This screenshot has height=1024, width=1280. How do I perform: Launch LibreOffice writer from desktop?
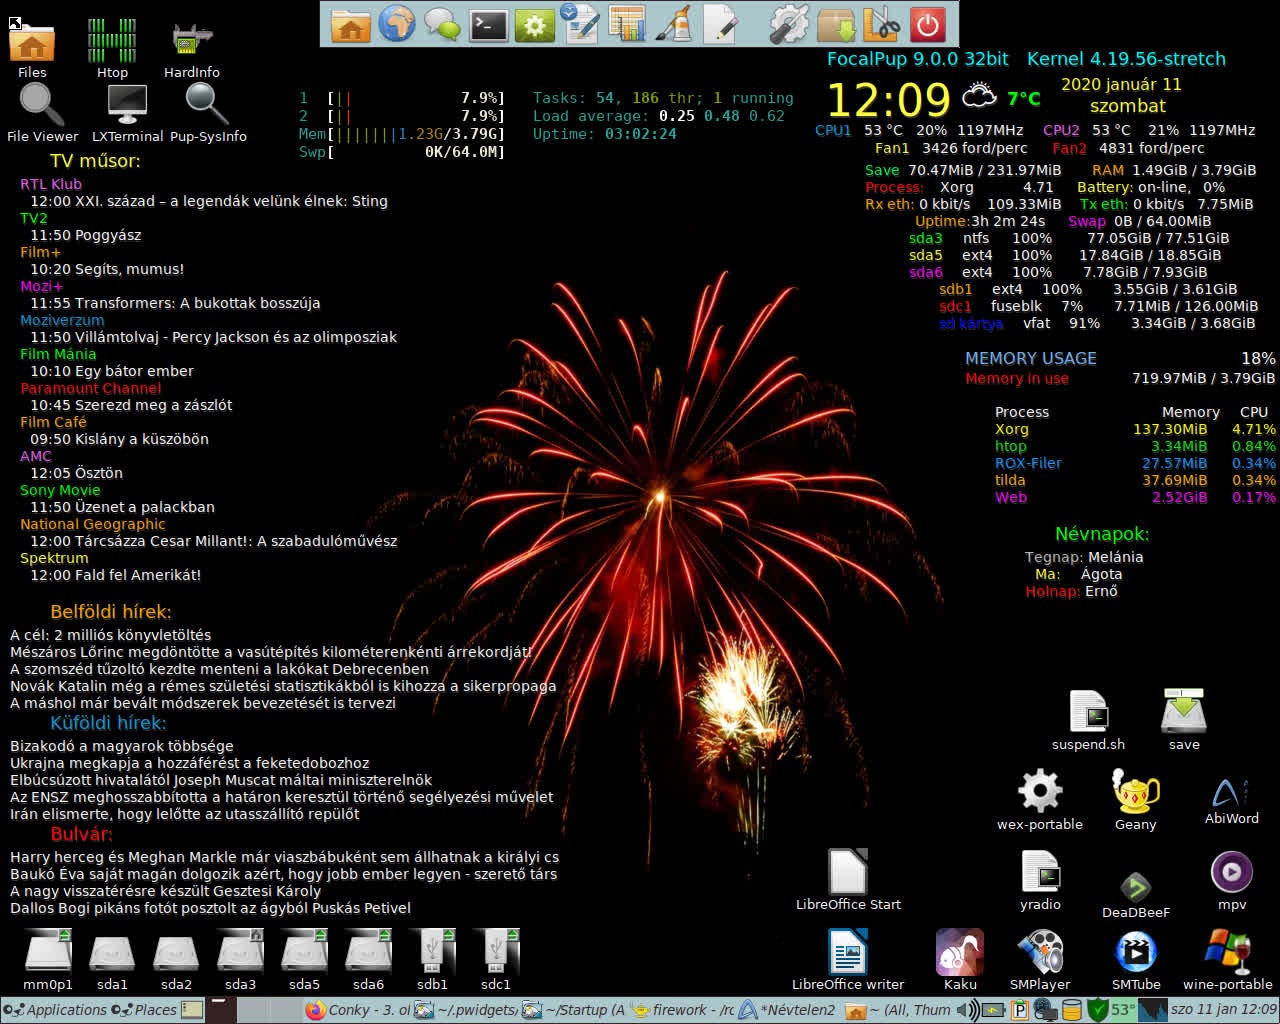(x=848, y=960)
